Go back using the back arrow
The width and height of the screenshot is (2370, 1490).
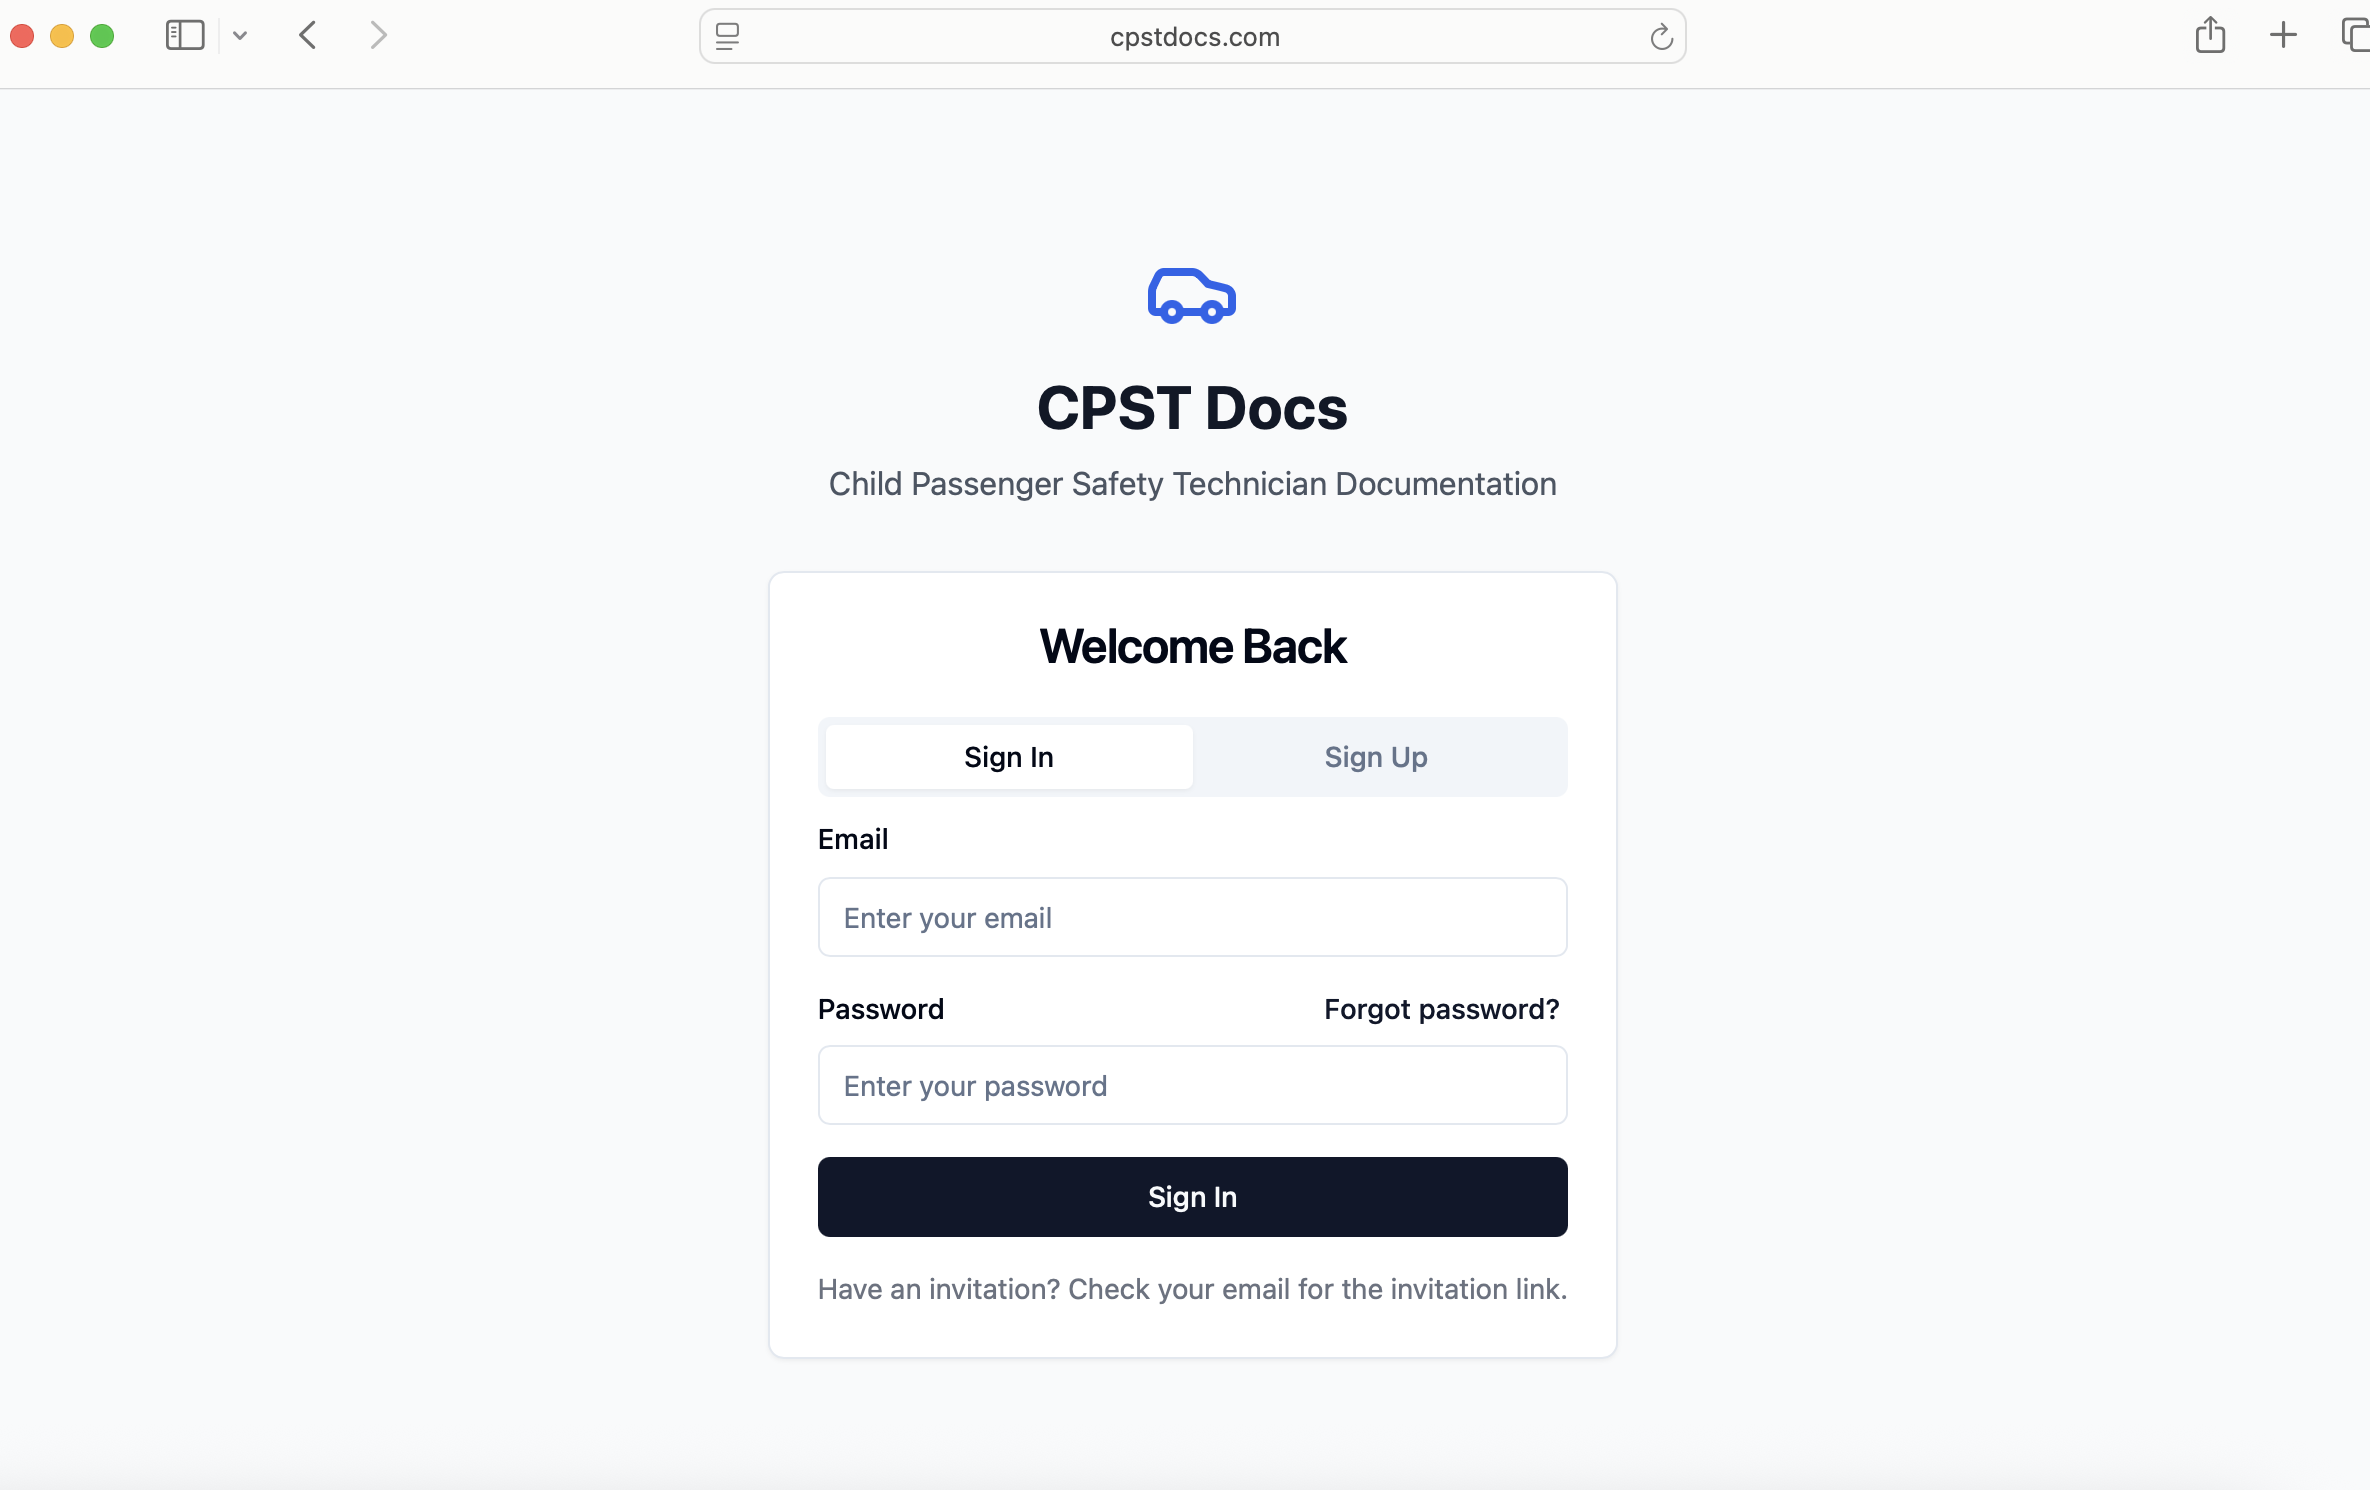coord(308,36)
